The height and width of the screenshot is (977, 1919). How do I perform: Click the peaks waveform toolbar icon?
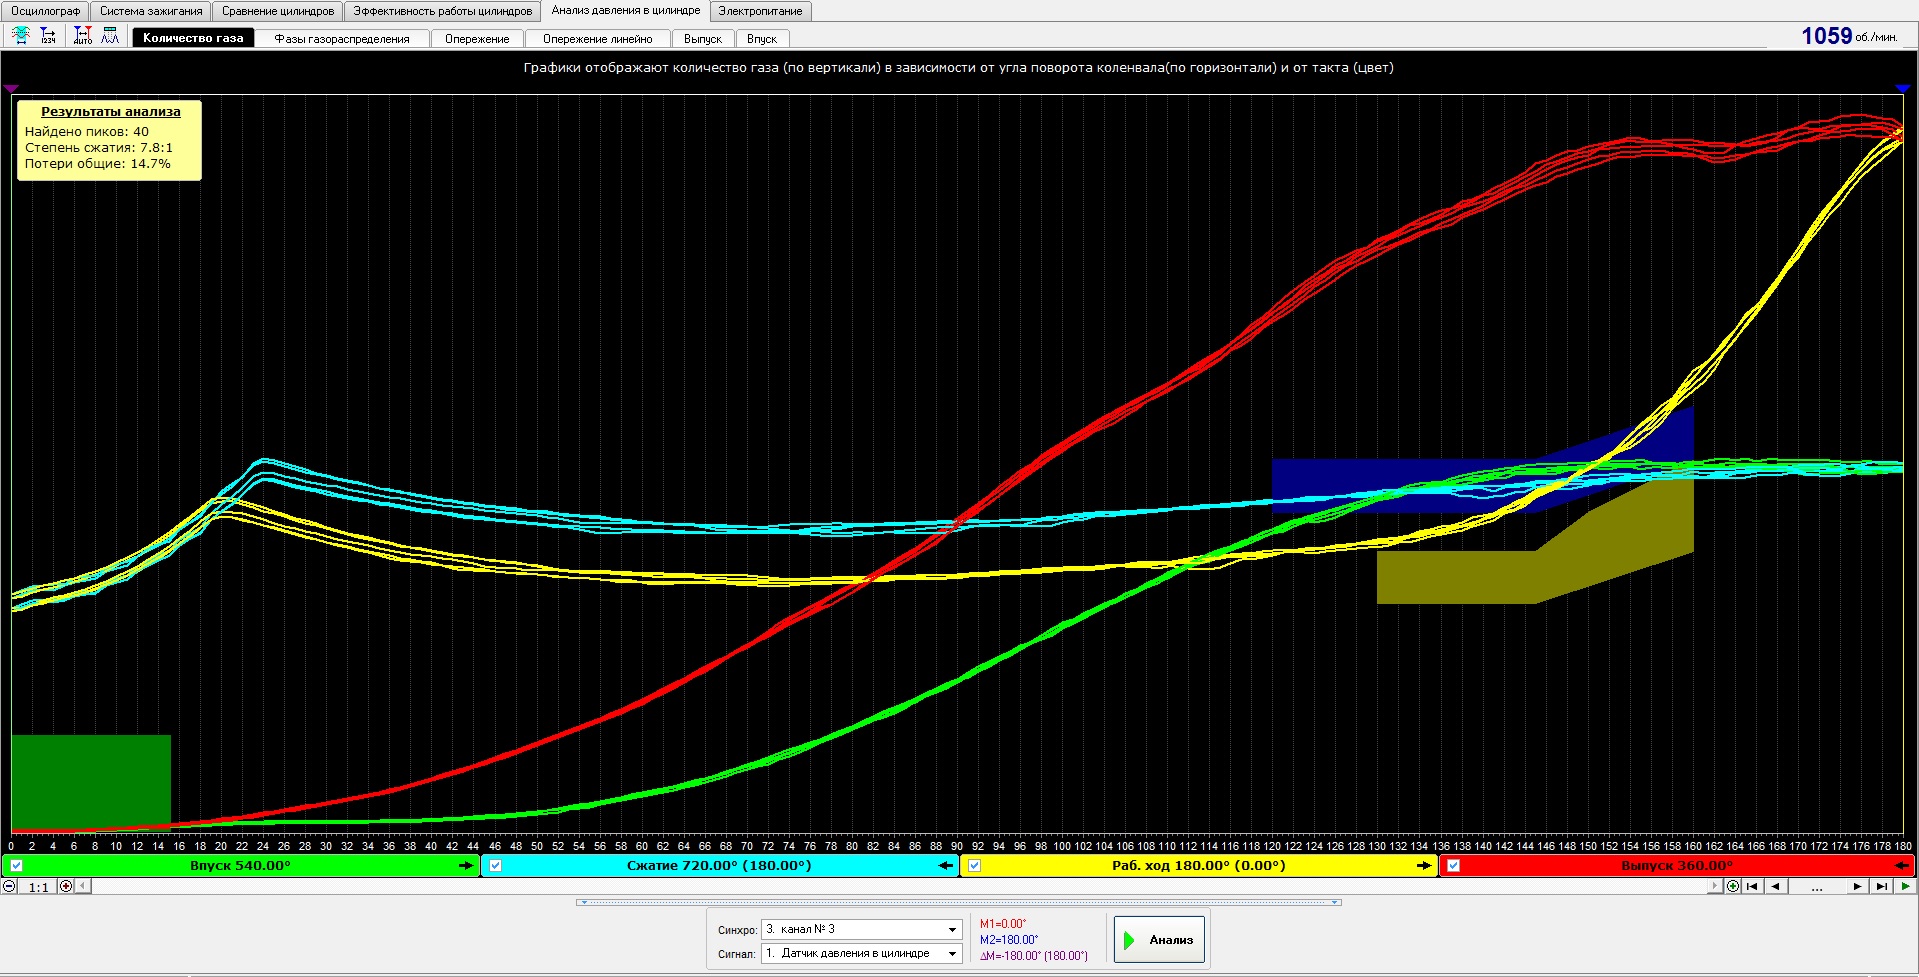click(x=110, y=36)
